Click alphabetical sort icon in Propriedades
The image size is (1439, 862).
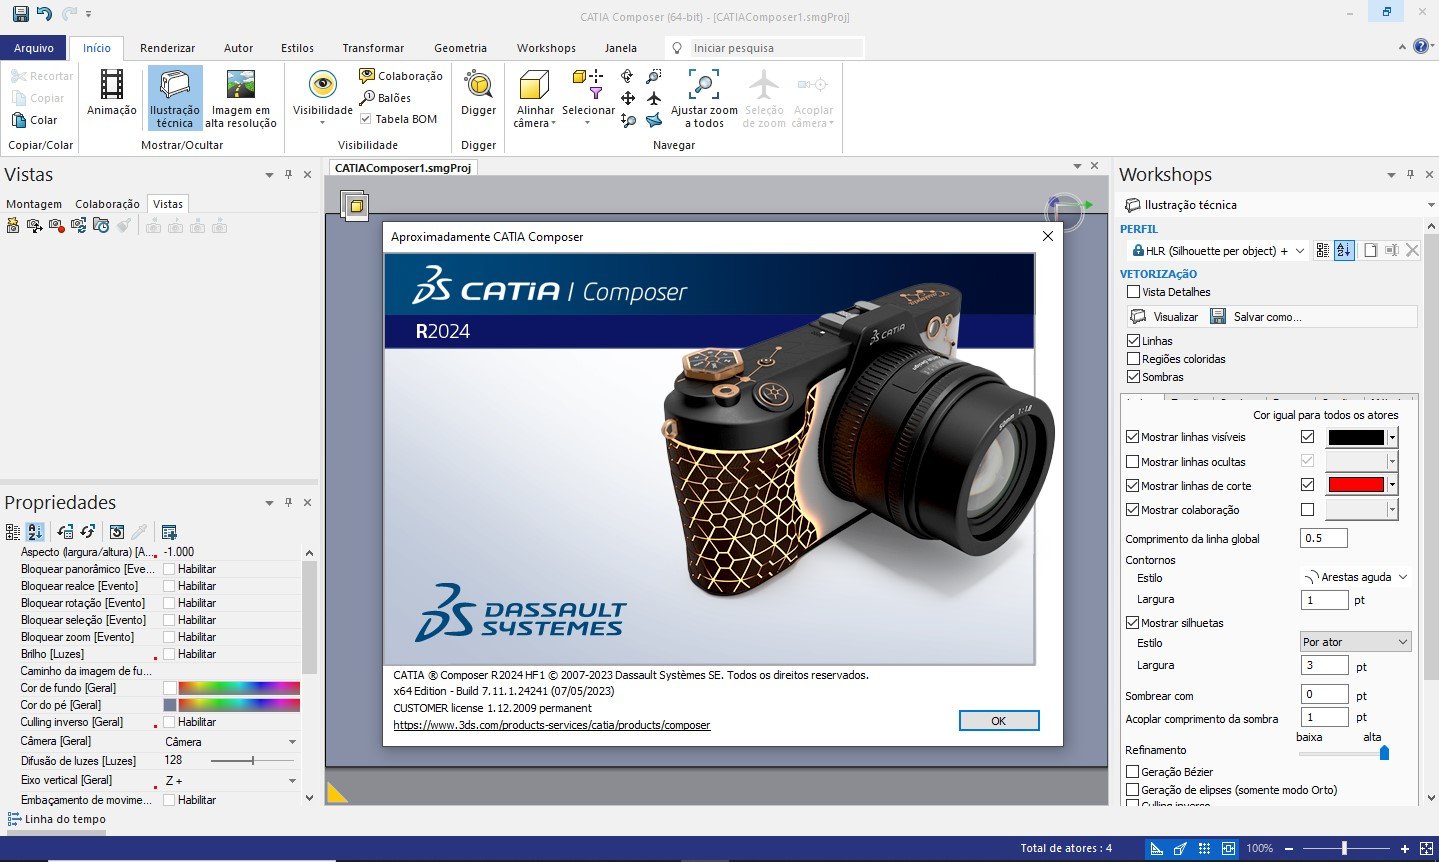[35, 532]
